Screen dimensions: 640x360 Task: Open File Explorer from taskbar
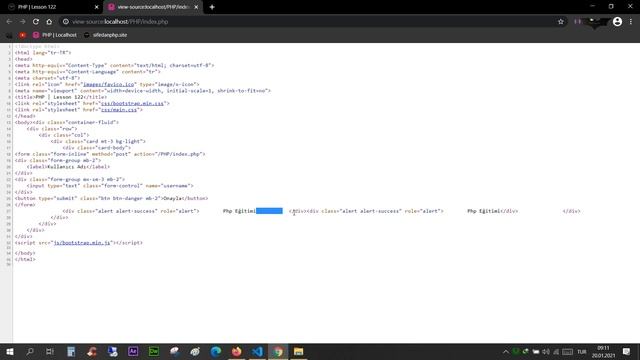pos(298,351)
